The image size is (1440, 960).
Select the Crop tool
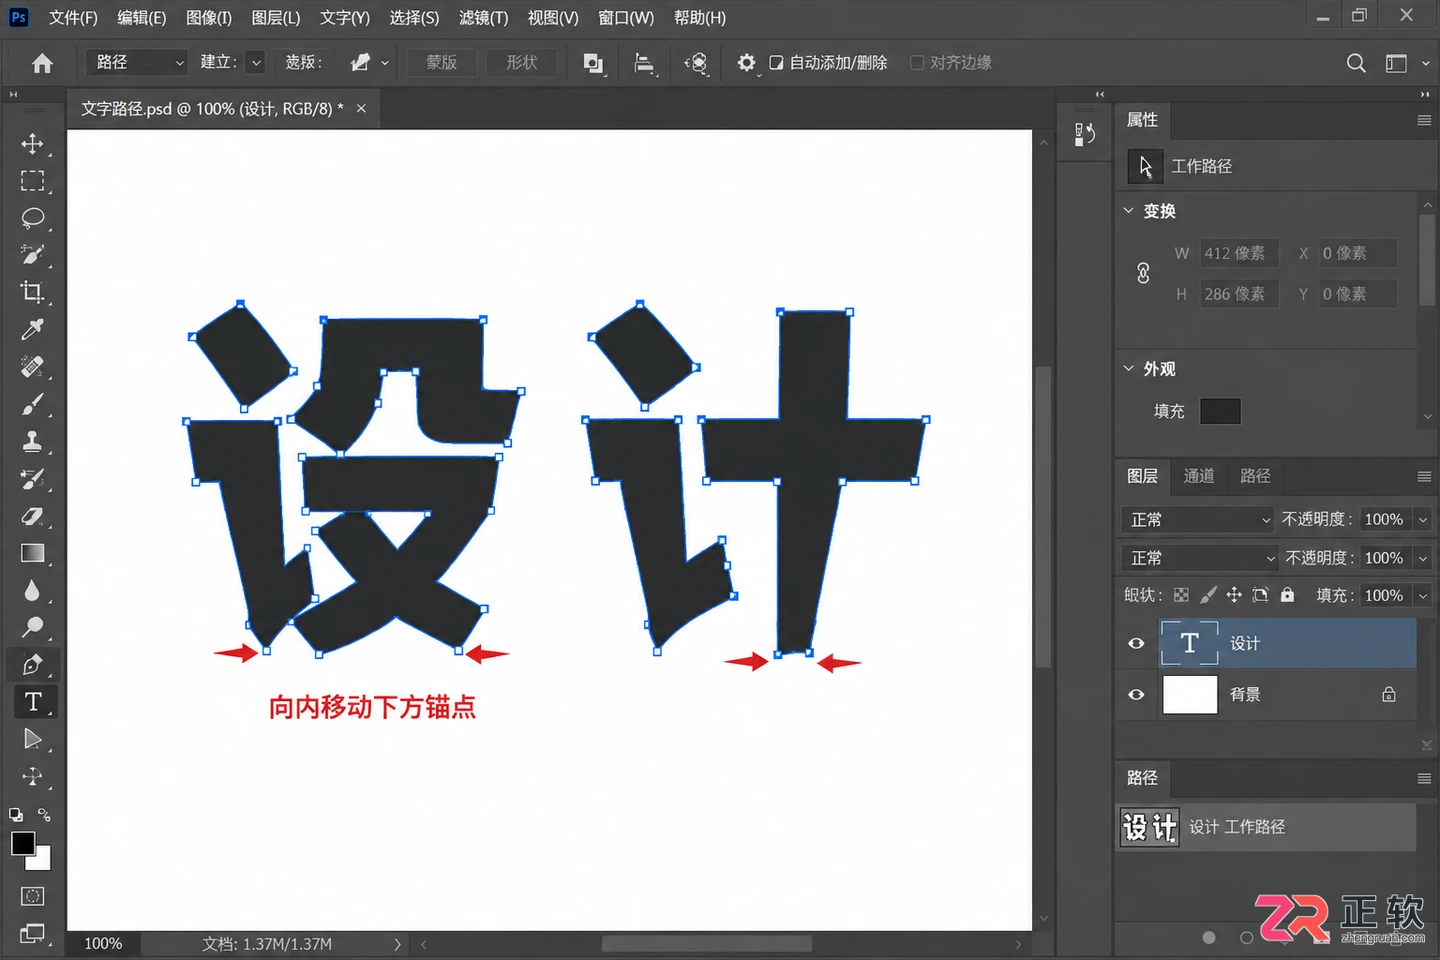(32, 292)
